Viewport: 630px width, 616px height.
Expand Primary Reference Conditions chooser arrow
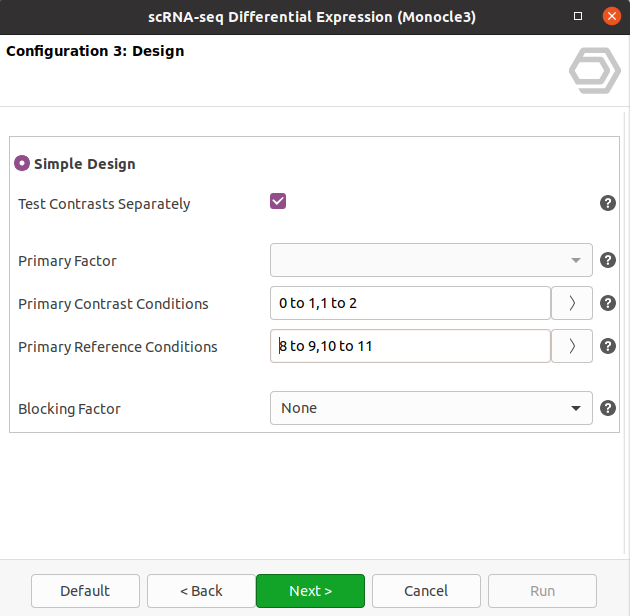pyautogui.click(x=572, y=346)
